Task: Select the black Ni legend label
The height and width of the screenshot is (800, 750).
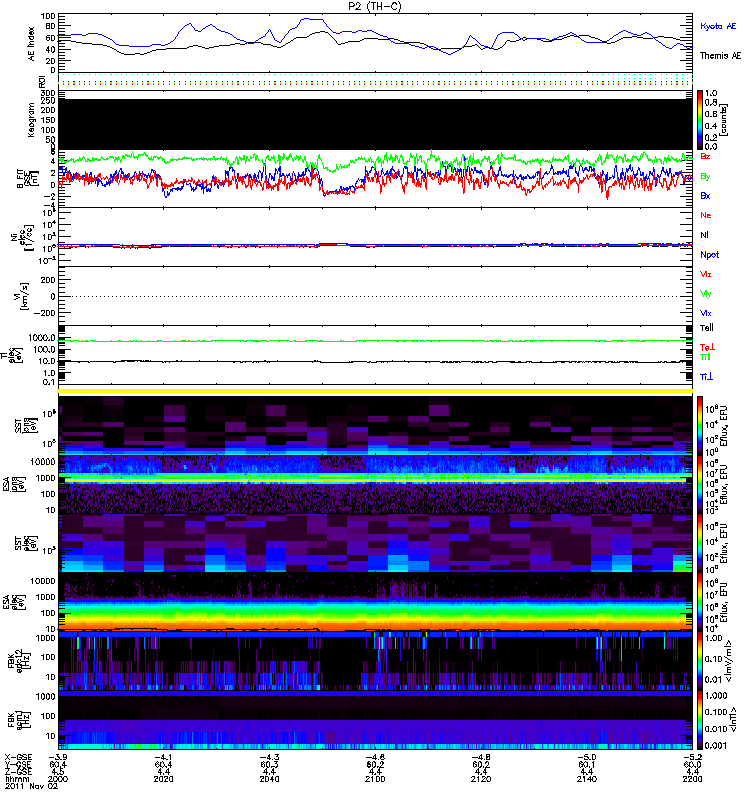Action: point(705,235)
